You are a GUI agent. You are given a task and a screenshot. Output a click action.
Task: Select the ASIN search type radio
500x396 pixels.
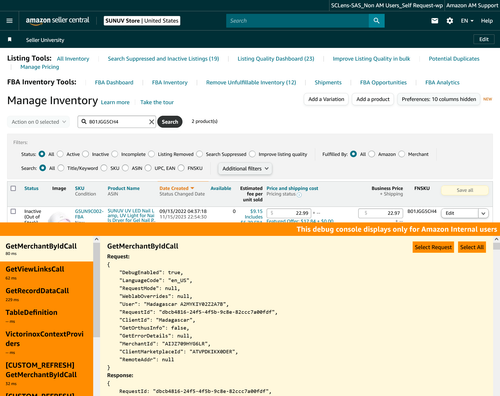(125, 168)
